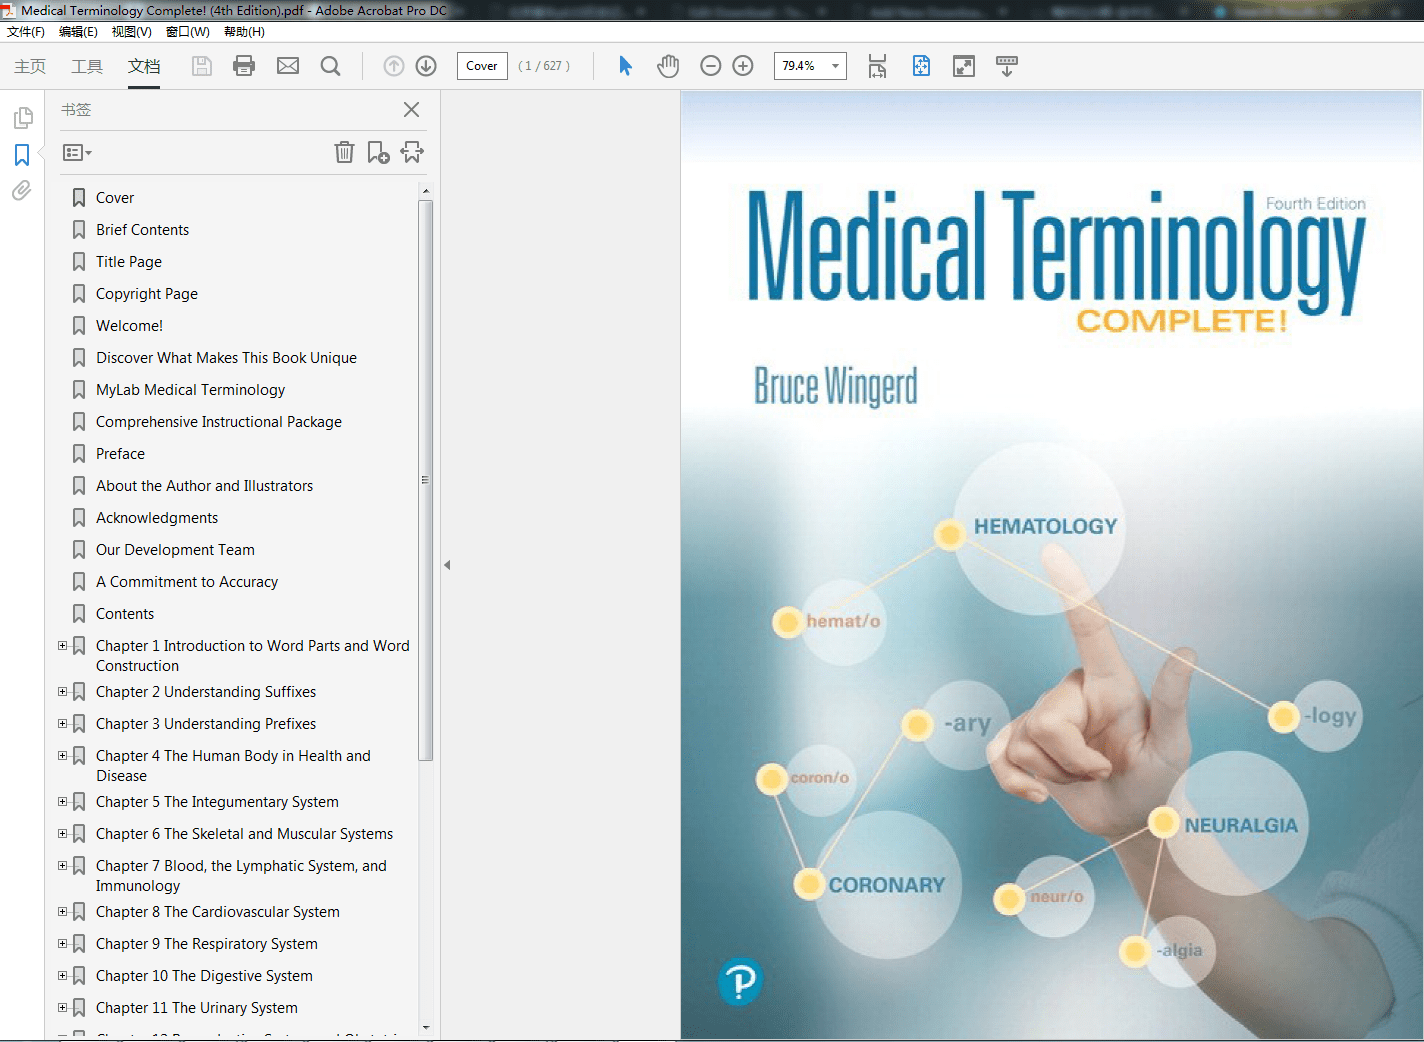The image size is (1424, 1042).
Task: Click the page number field showing Cover
Action: pyautogui.click(x=481, y=65)
